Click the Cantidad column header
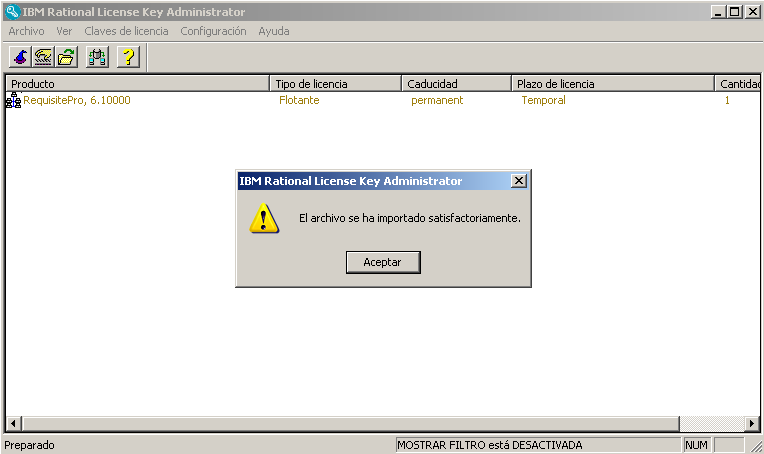This screenshot has width=764, height=454. 737,84
